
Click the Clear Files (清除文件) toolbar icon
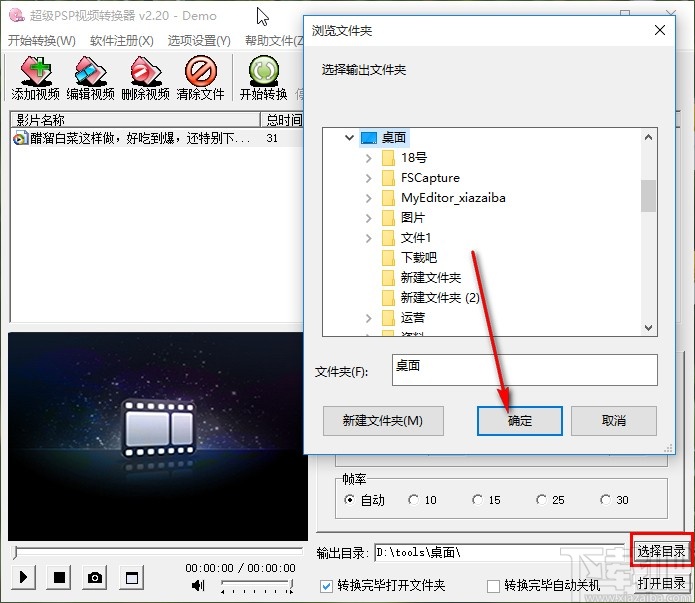pos(200,71)
